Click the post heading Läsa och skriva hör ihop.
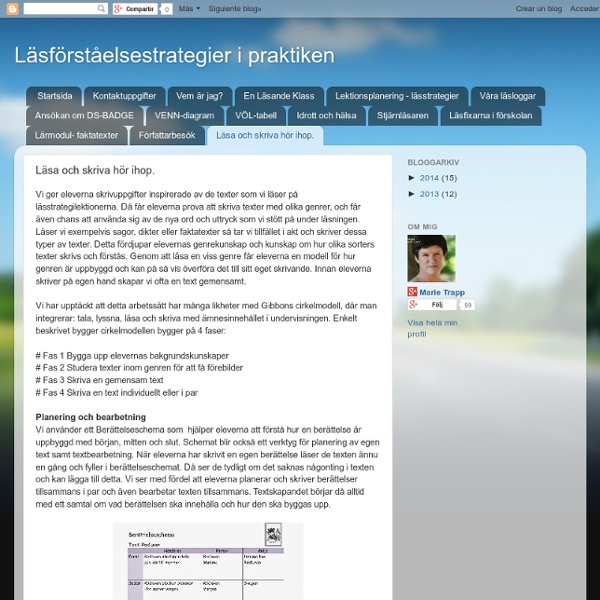Screen dimensions: 600x600 tap(95, 170)
